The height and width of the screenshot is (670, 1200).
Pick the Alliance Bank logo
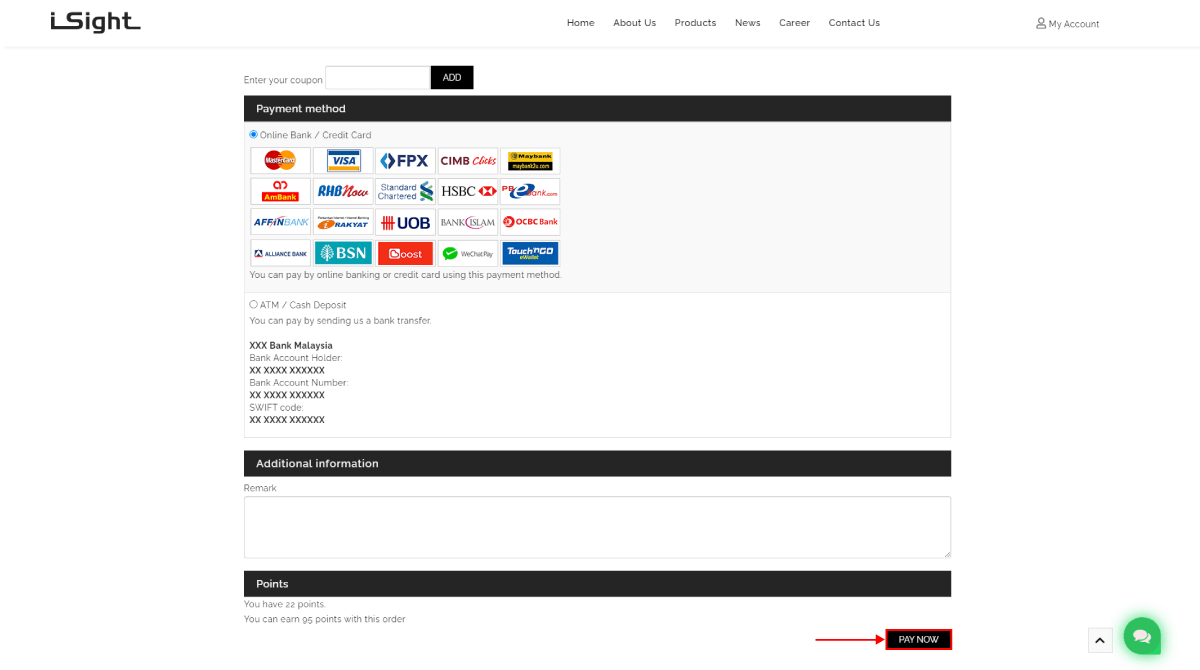point(280,253)
